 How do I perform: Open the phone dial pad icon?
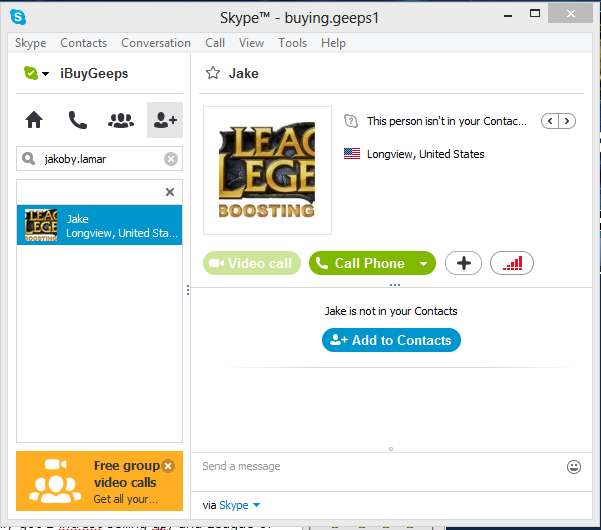77,120
